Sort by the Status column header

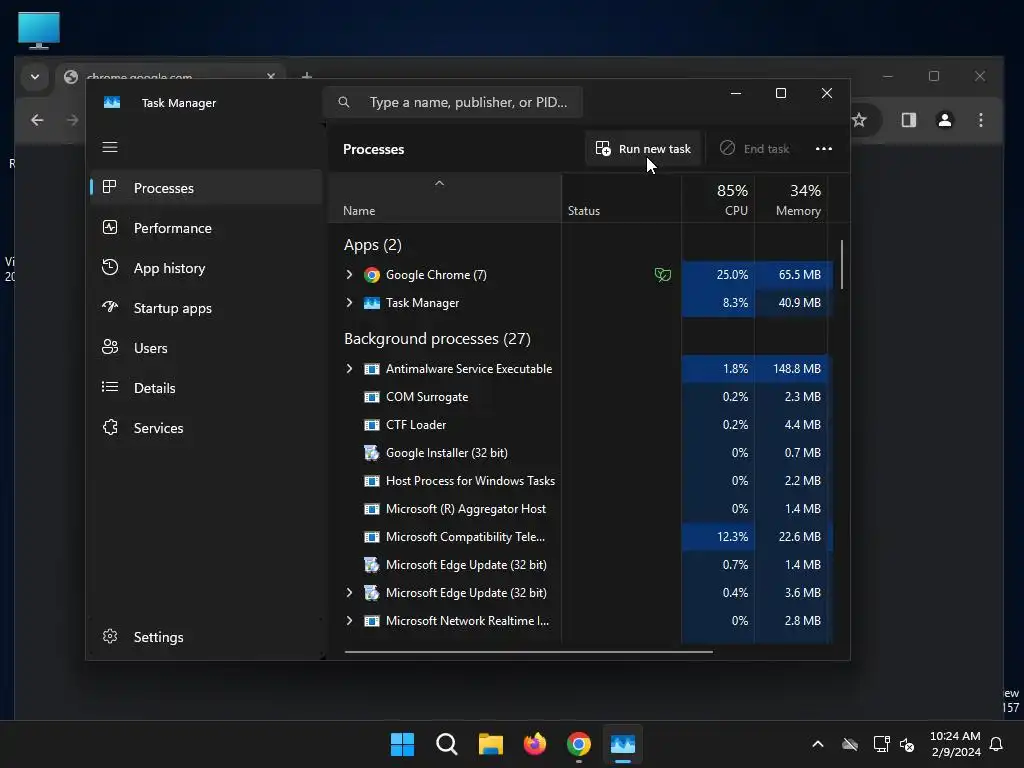(x=621, y=199)
